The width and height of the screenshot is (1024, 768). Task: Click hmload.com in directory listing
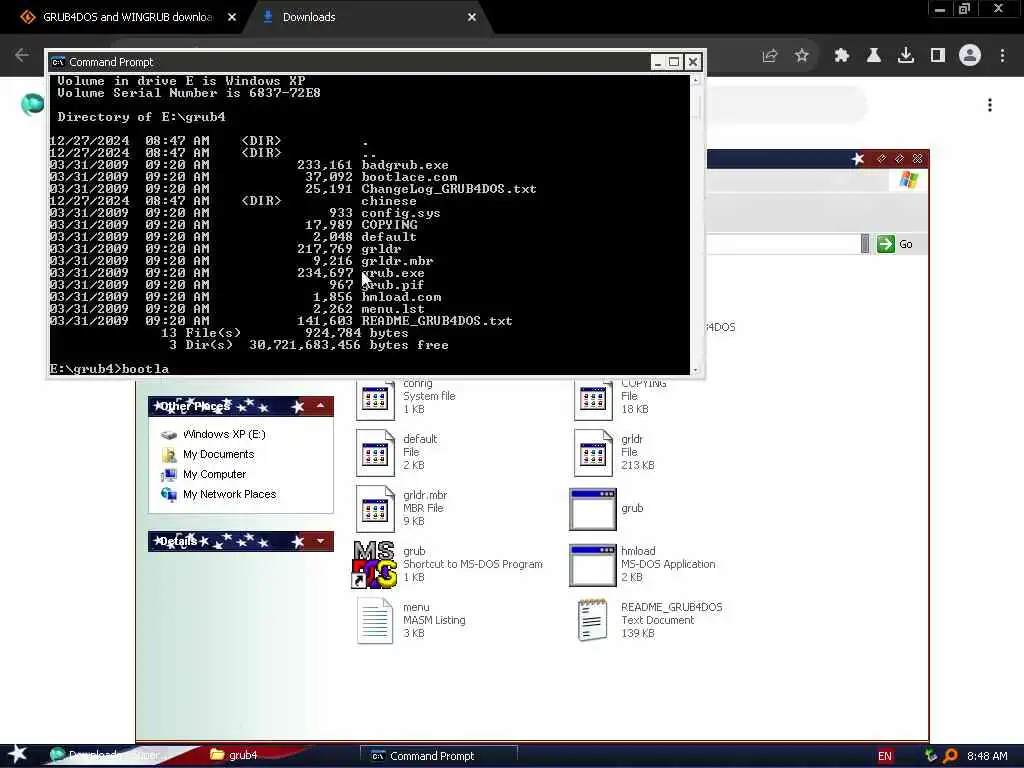(x=401, y=297)
